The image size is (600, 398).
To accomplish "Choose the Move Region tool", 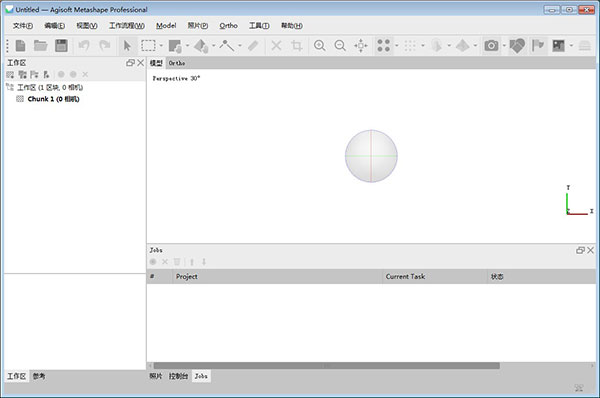I will [175, 46].
